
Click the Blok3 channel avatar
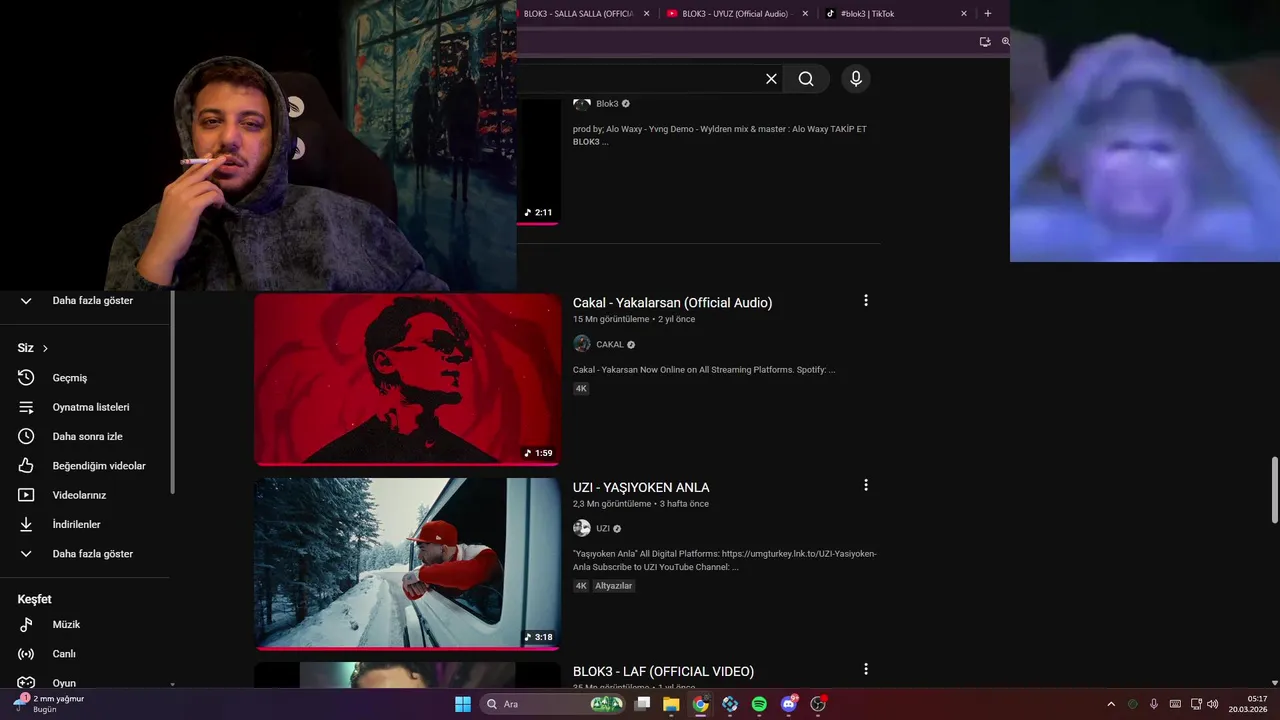coord(582,104)
